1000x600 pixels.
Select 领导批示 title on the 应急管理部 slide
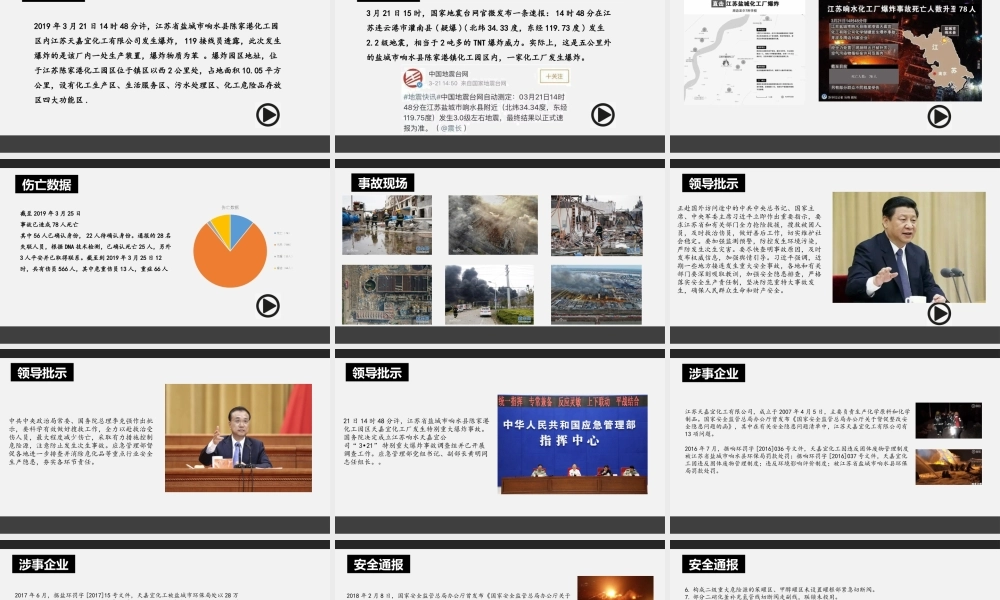[x=377, y=372]
